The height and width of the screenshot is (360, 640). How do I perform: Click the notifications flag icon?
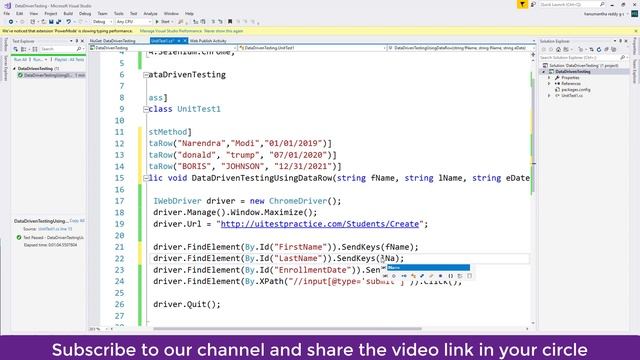[522, 4]
